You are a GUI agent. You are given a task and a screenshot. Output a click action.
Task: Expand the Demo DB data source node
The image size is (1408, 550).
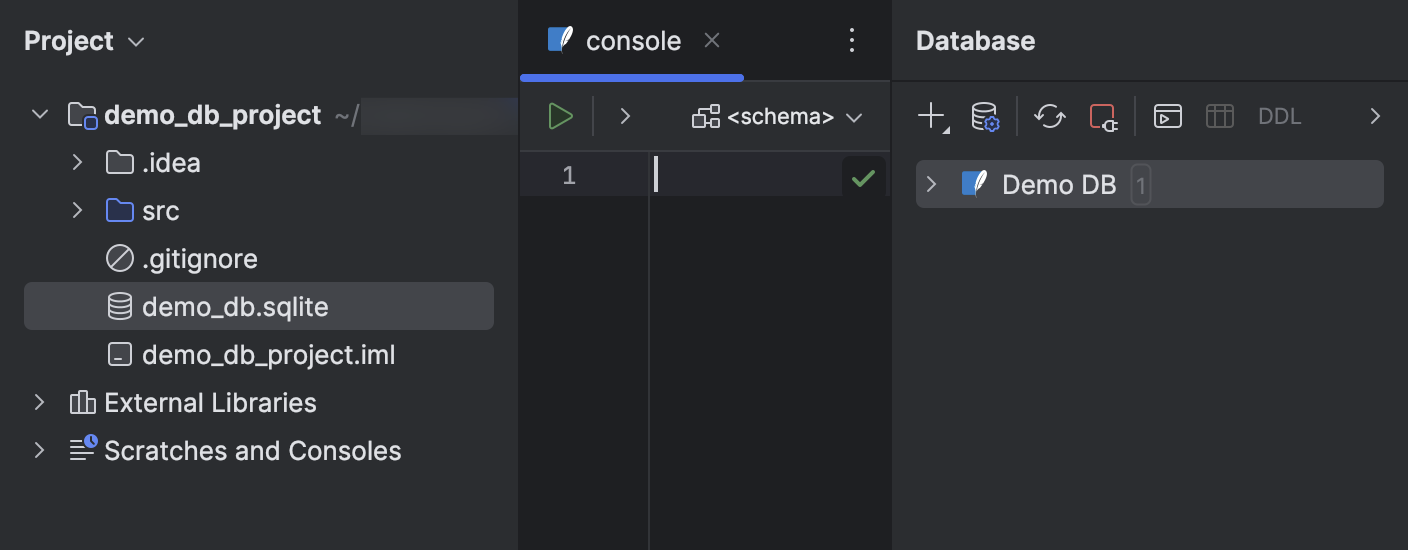tap(932, 184)
